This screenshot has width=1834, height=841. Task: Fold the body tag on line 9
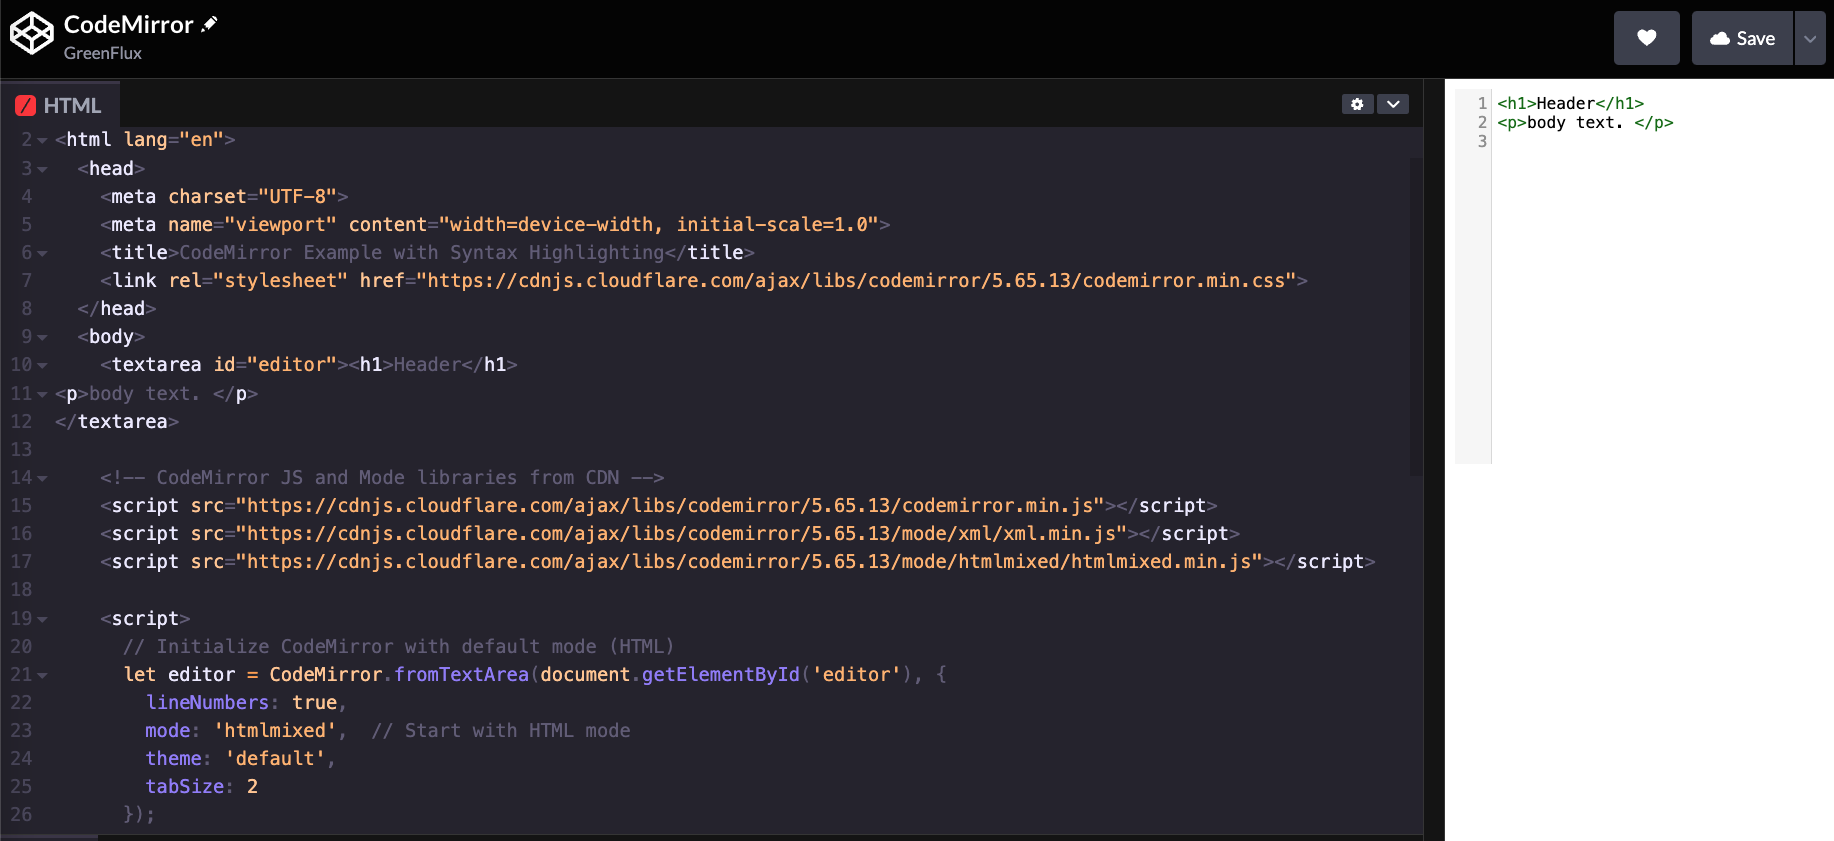(42, 338)
